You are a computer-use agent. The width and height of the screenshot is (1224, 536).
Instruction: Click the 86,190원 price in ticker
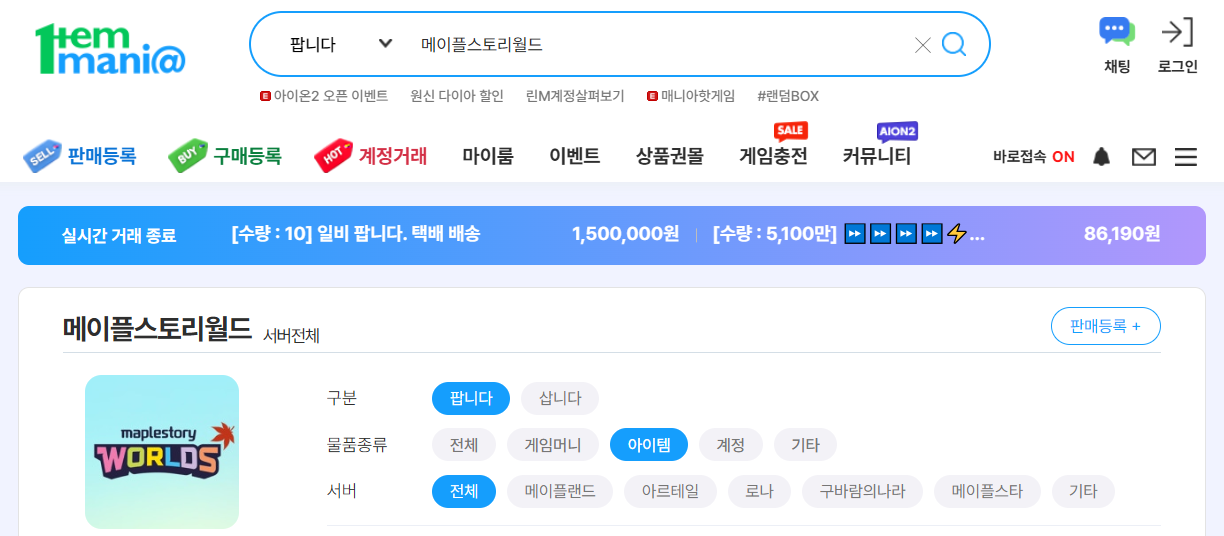click(1122, 234)
